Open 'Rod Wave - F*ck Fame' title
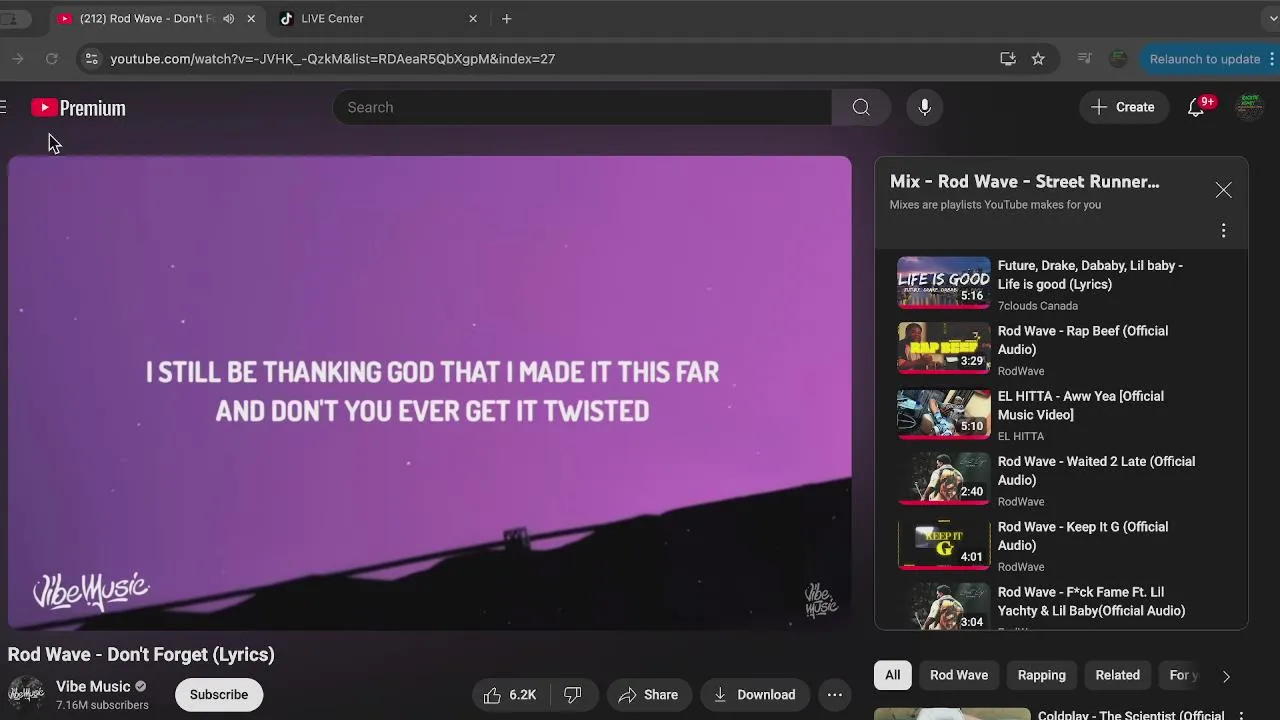The width and height of the screenshot is (1280, 720). [1091, 601]
